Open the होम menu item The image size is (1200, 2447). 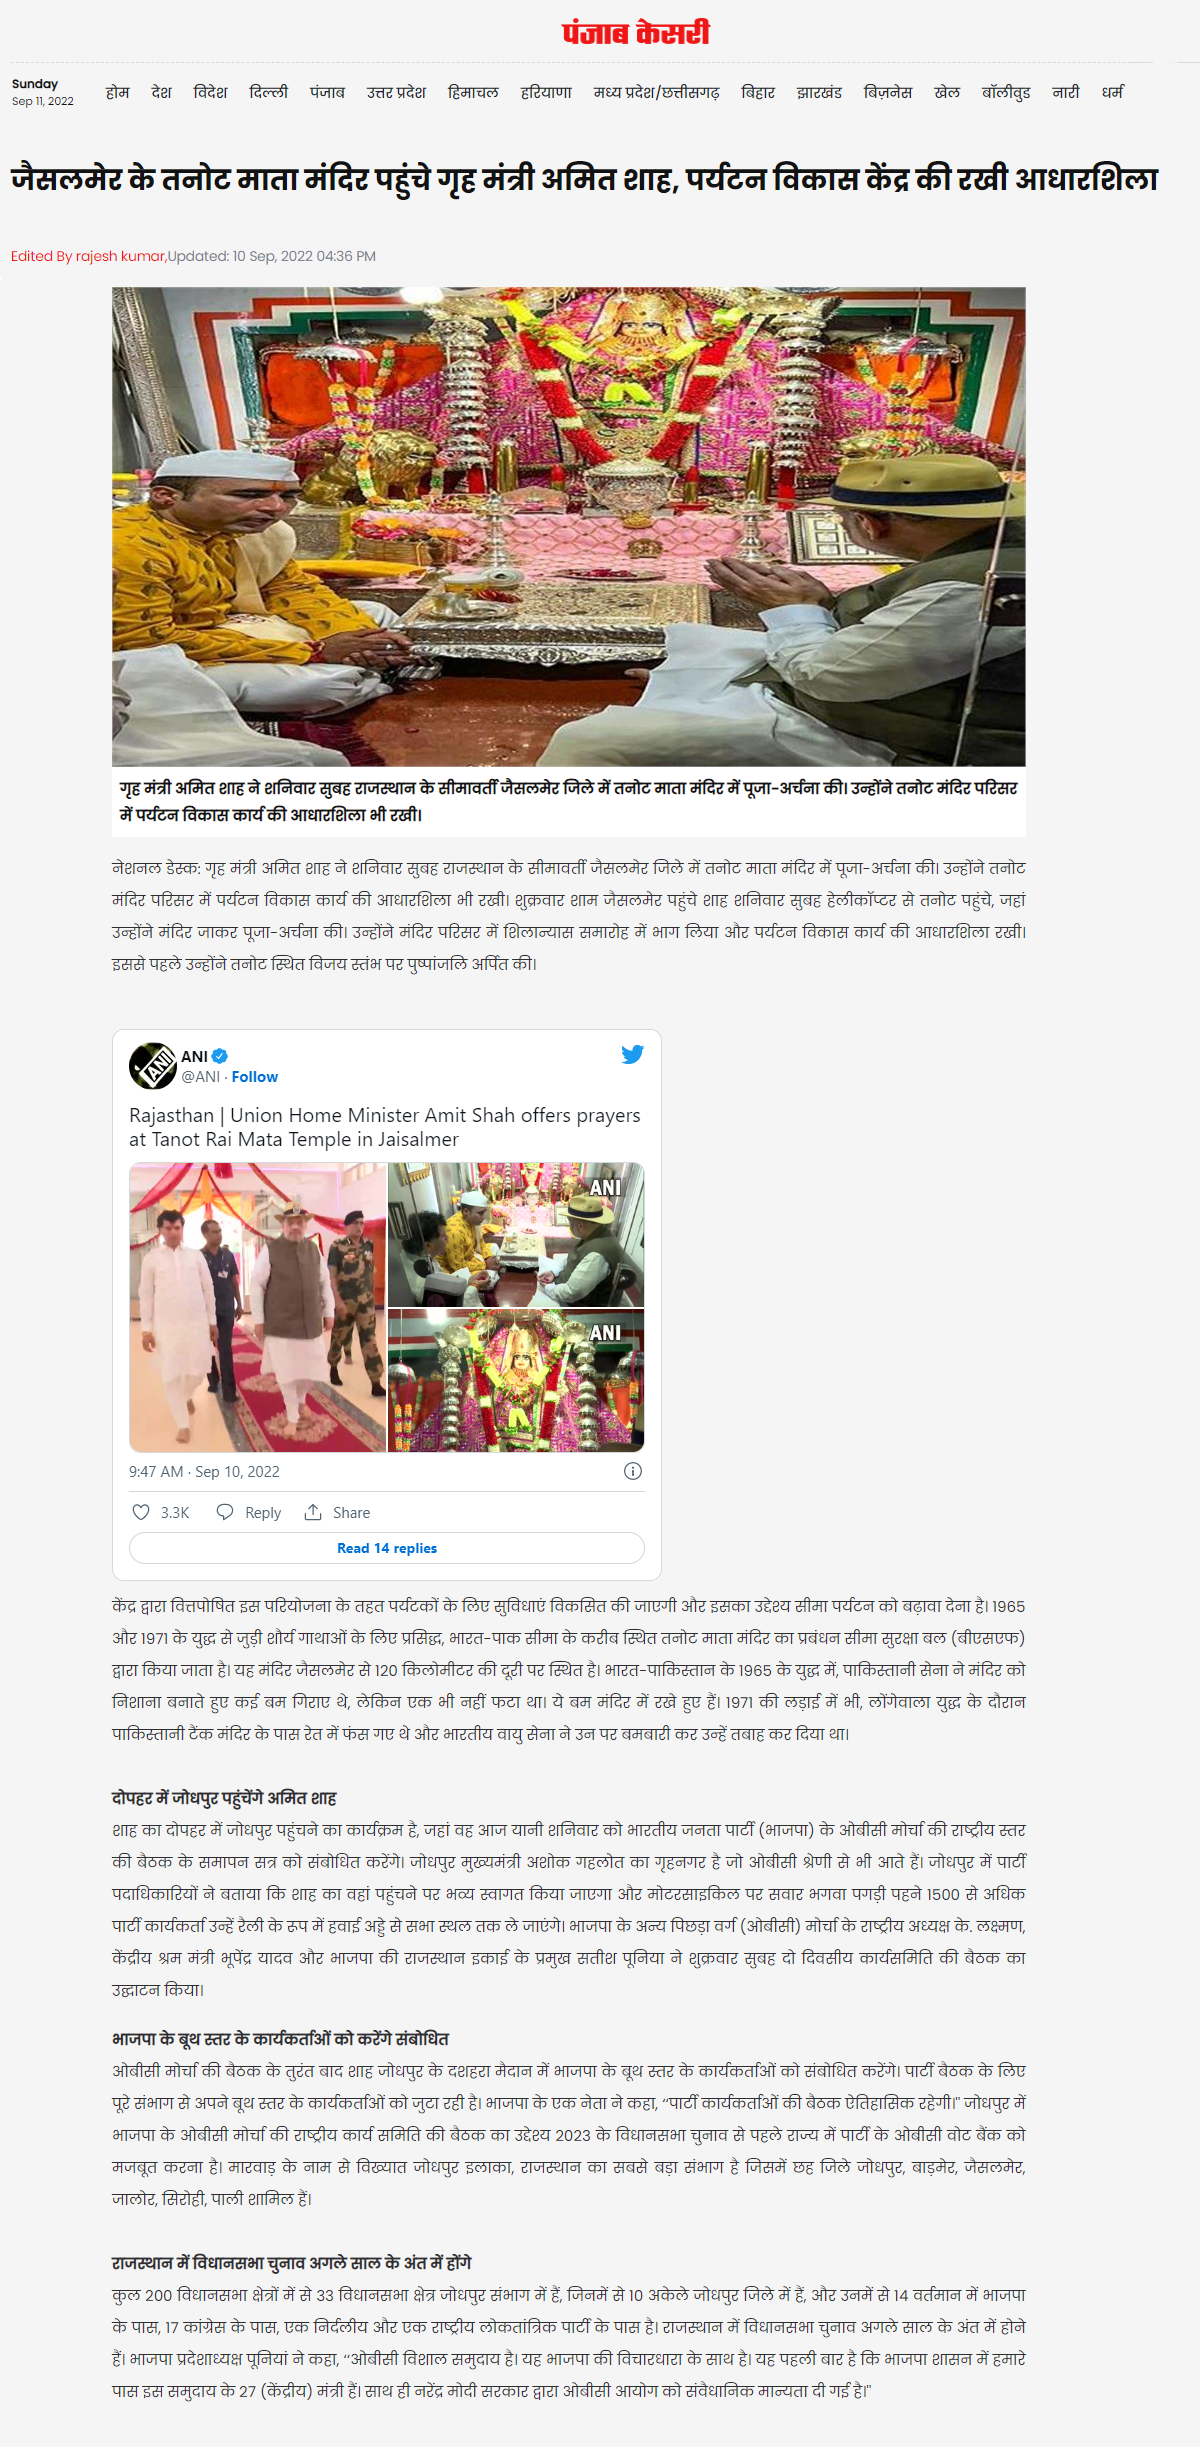point(117,92)
